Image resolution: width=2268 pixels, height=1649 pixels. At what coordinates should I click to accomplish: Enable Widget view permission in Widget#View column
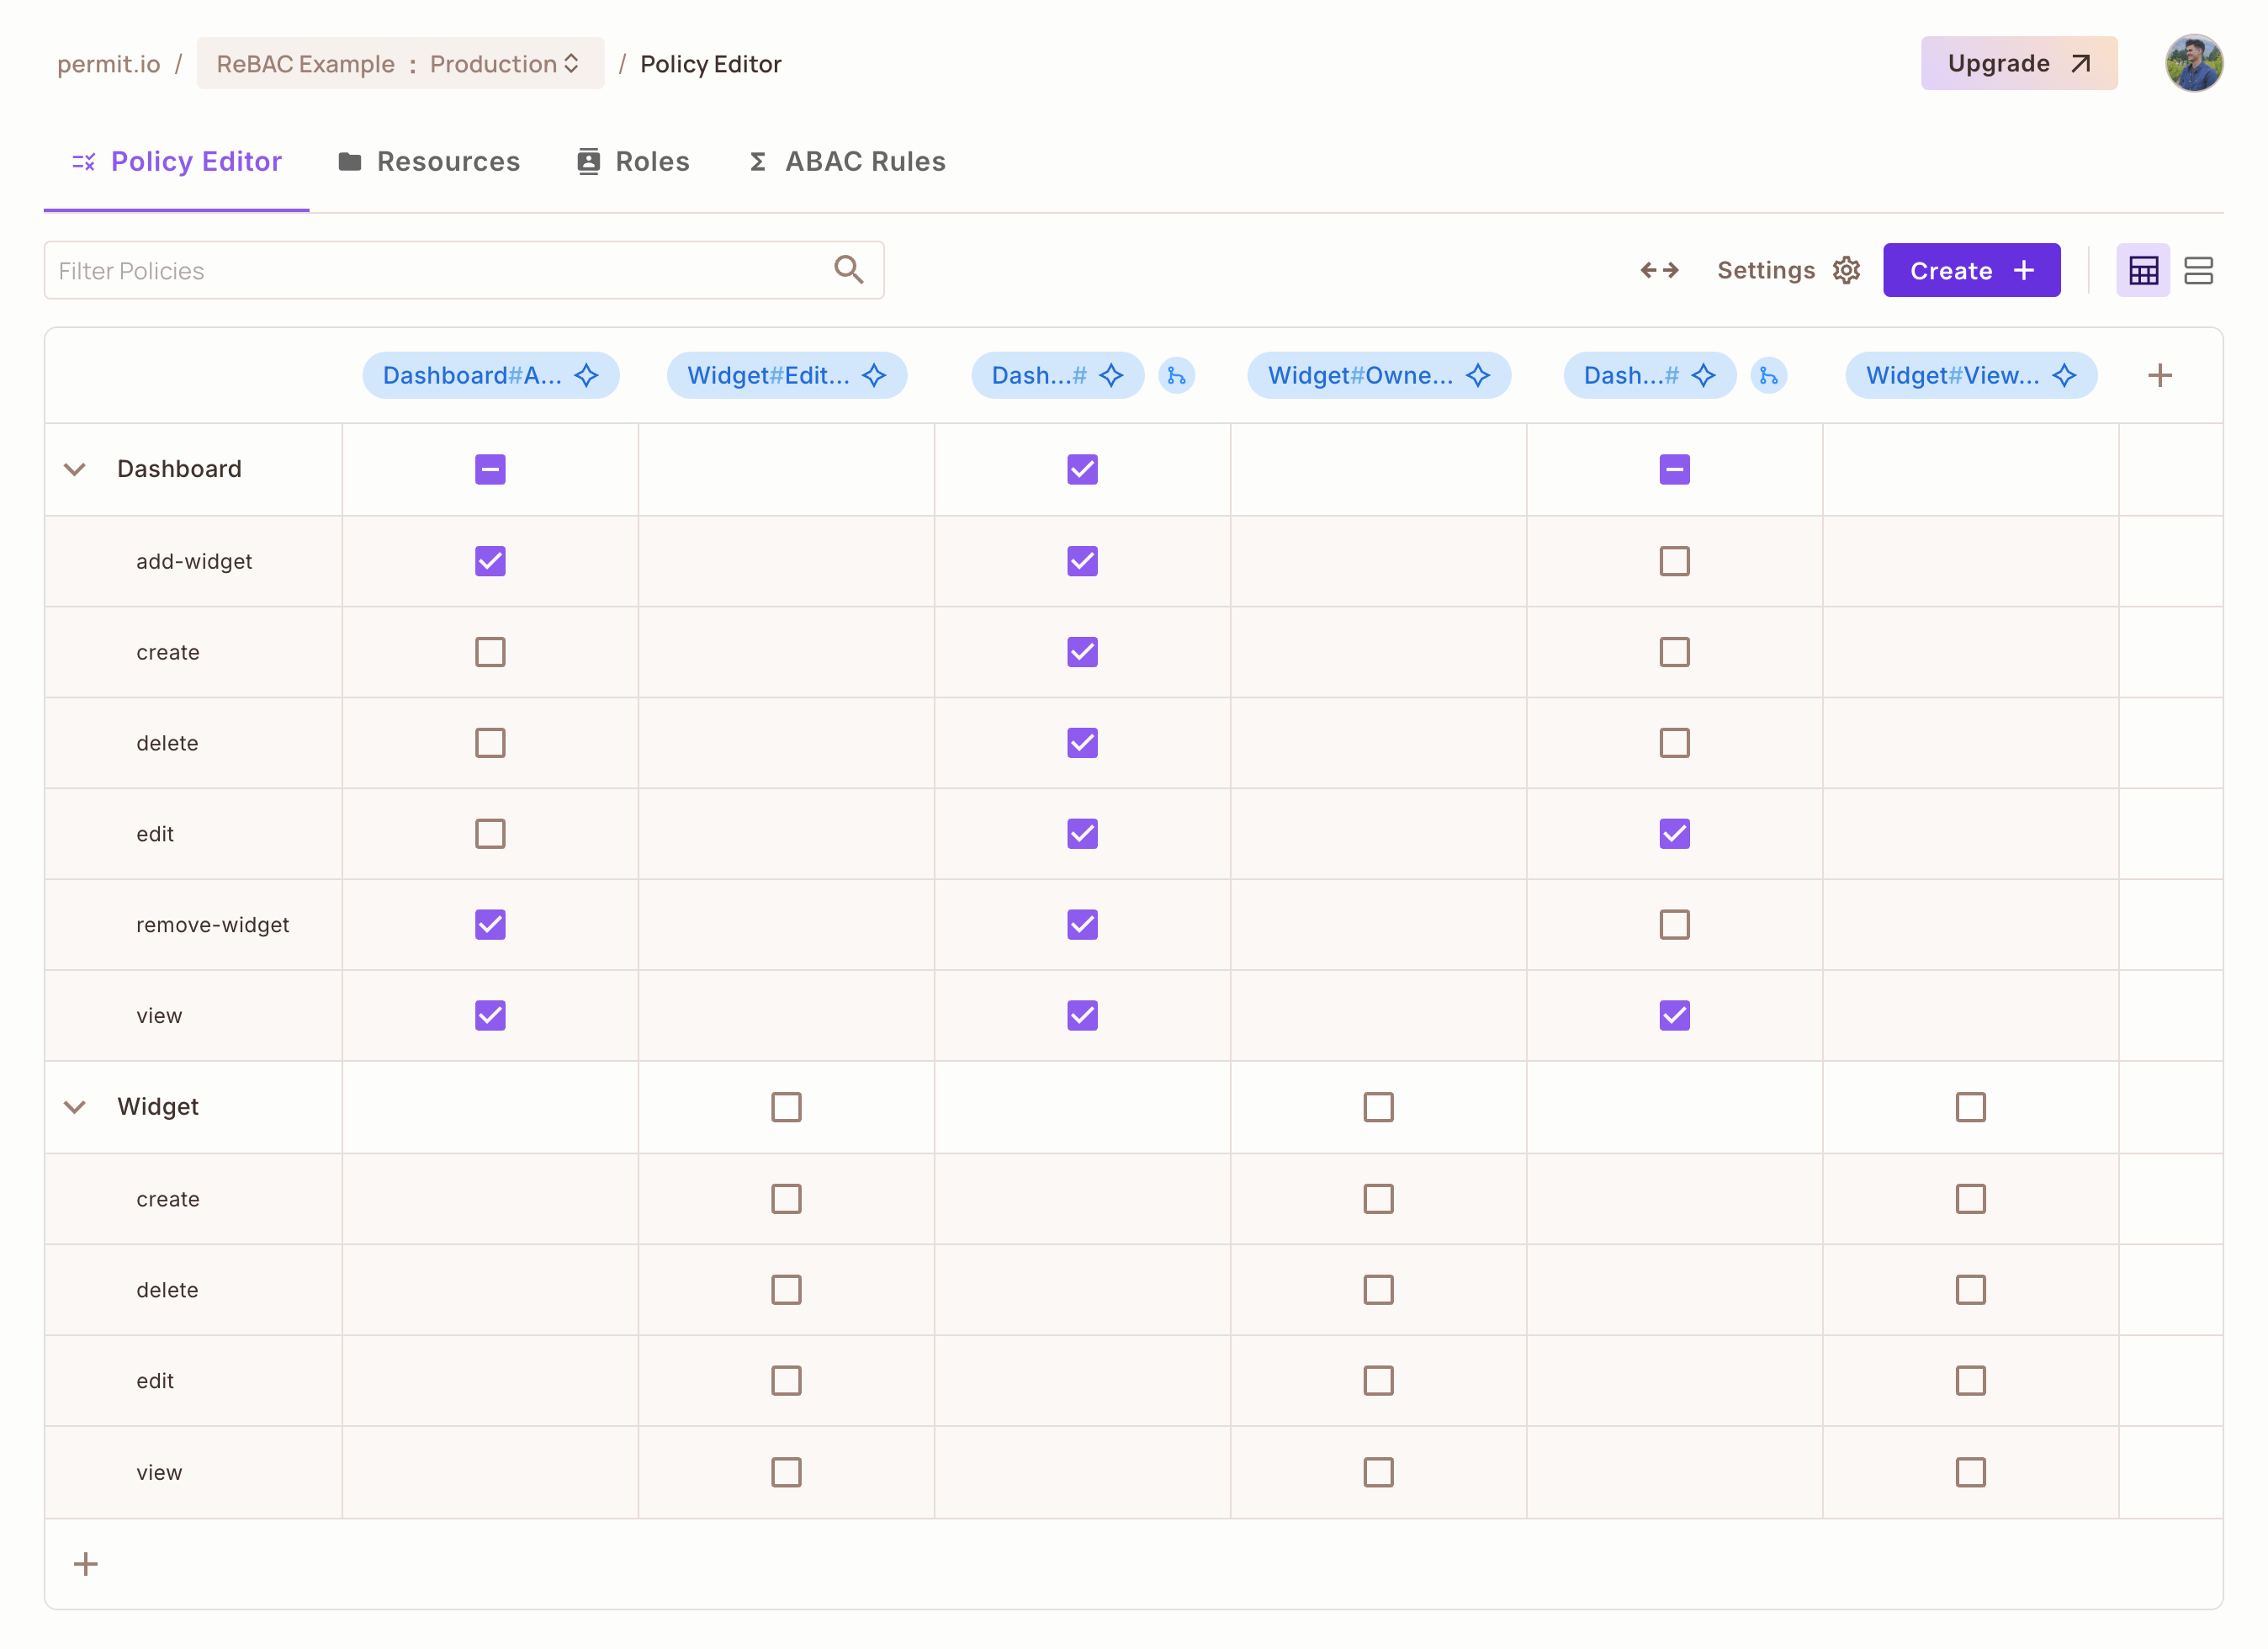point(1971,1472)
